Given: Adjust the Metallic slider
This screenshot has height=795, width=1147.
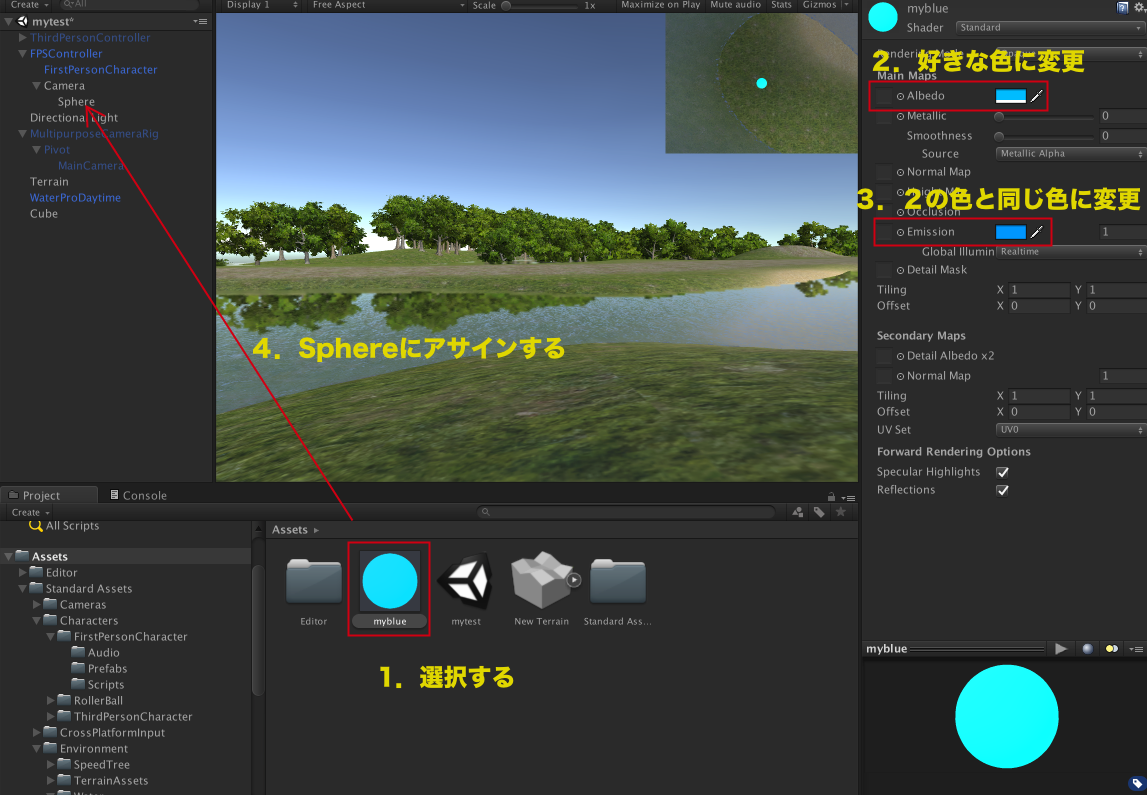Looking at the screenshot, I should [x=1045, y=116].
